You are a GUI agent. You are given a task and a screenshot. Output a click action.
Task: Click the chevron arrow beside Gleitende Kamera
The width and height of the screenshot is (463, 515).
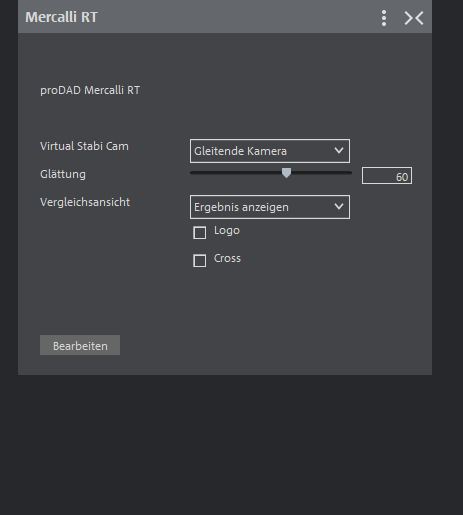pyautogui.click(x=339, y=150)
